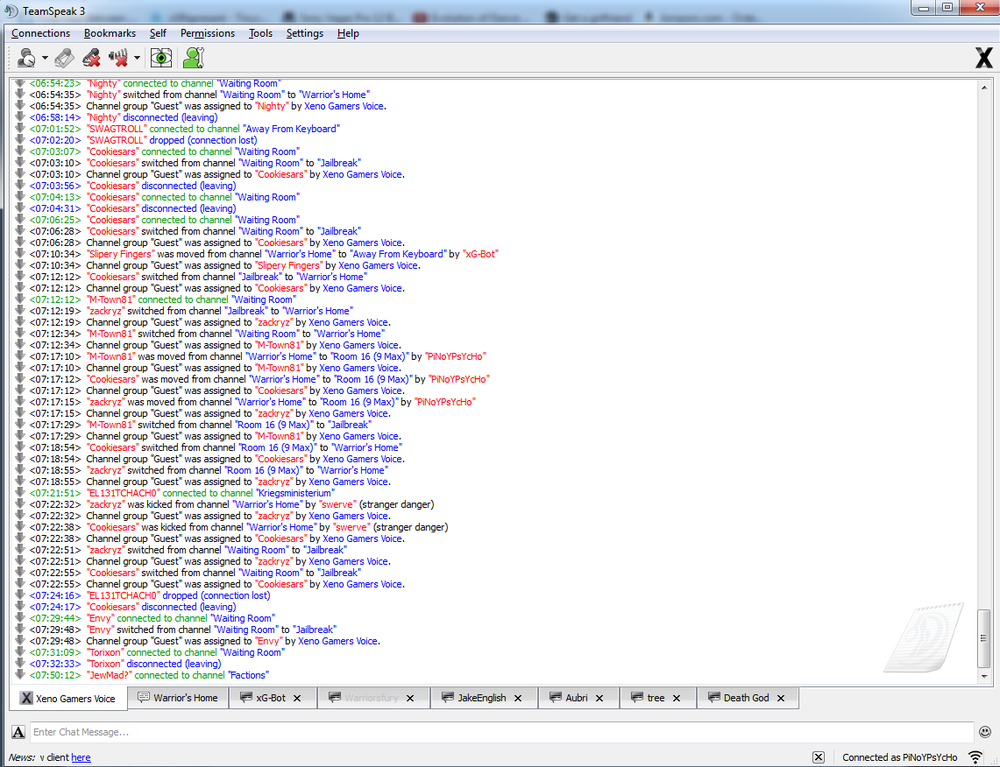
Task: Close the Death God chat tab
Action: (x=781, y=698)
